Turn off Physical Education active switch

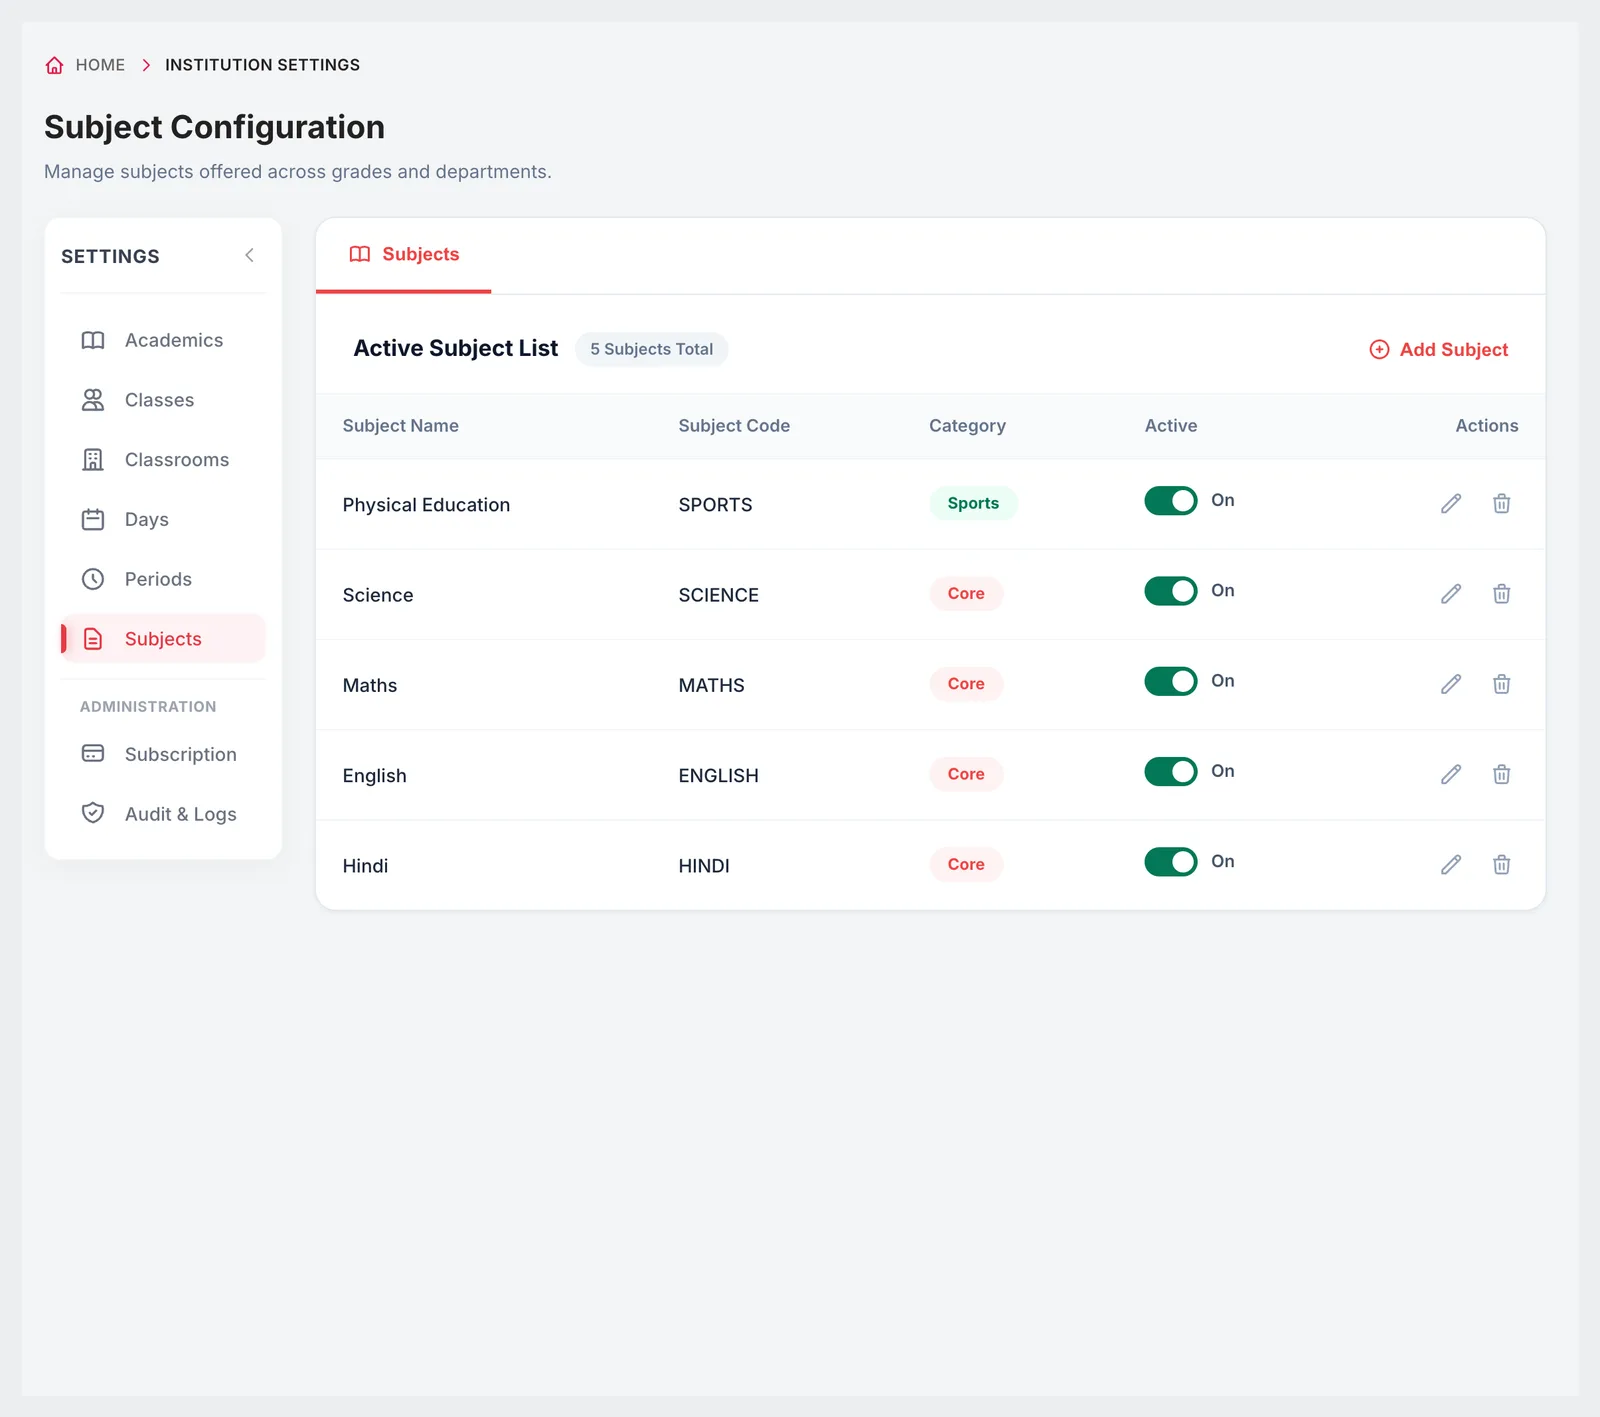point(1170,501)
